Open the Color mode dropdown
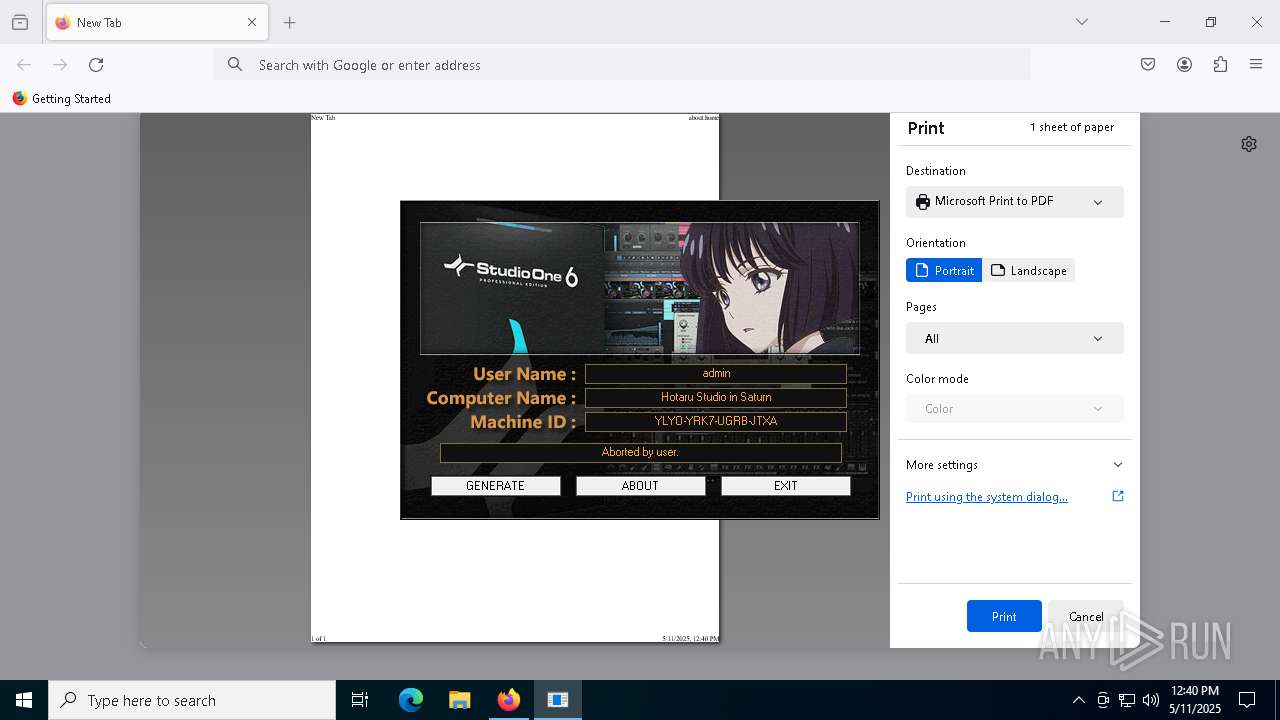This screenshot has height=720, width=1280. pyautogui.click(x=1015, y=409)
